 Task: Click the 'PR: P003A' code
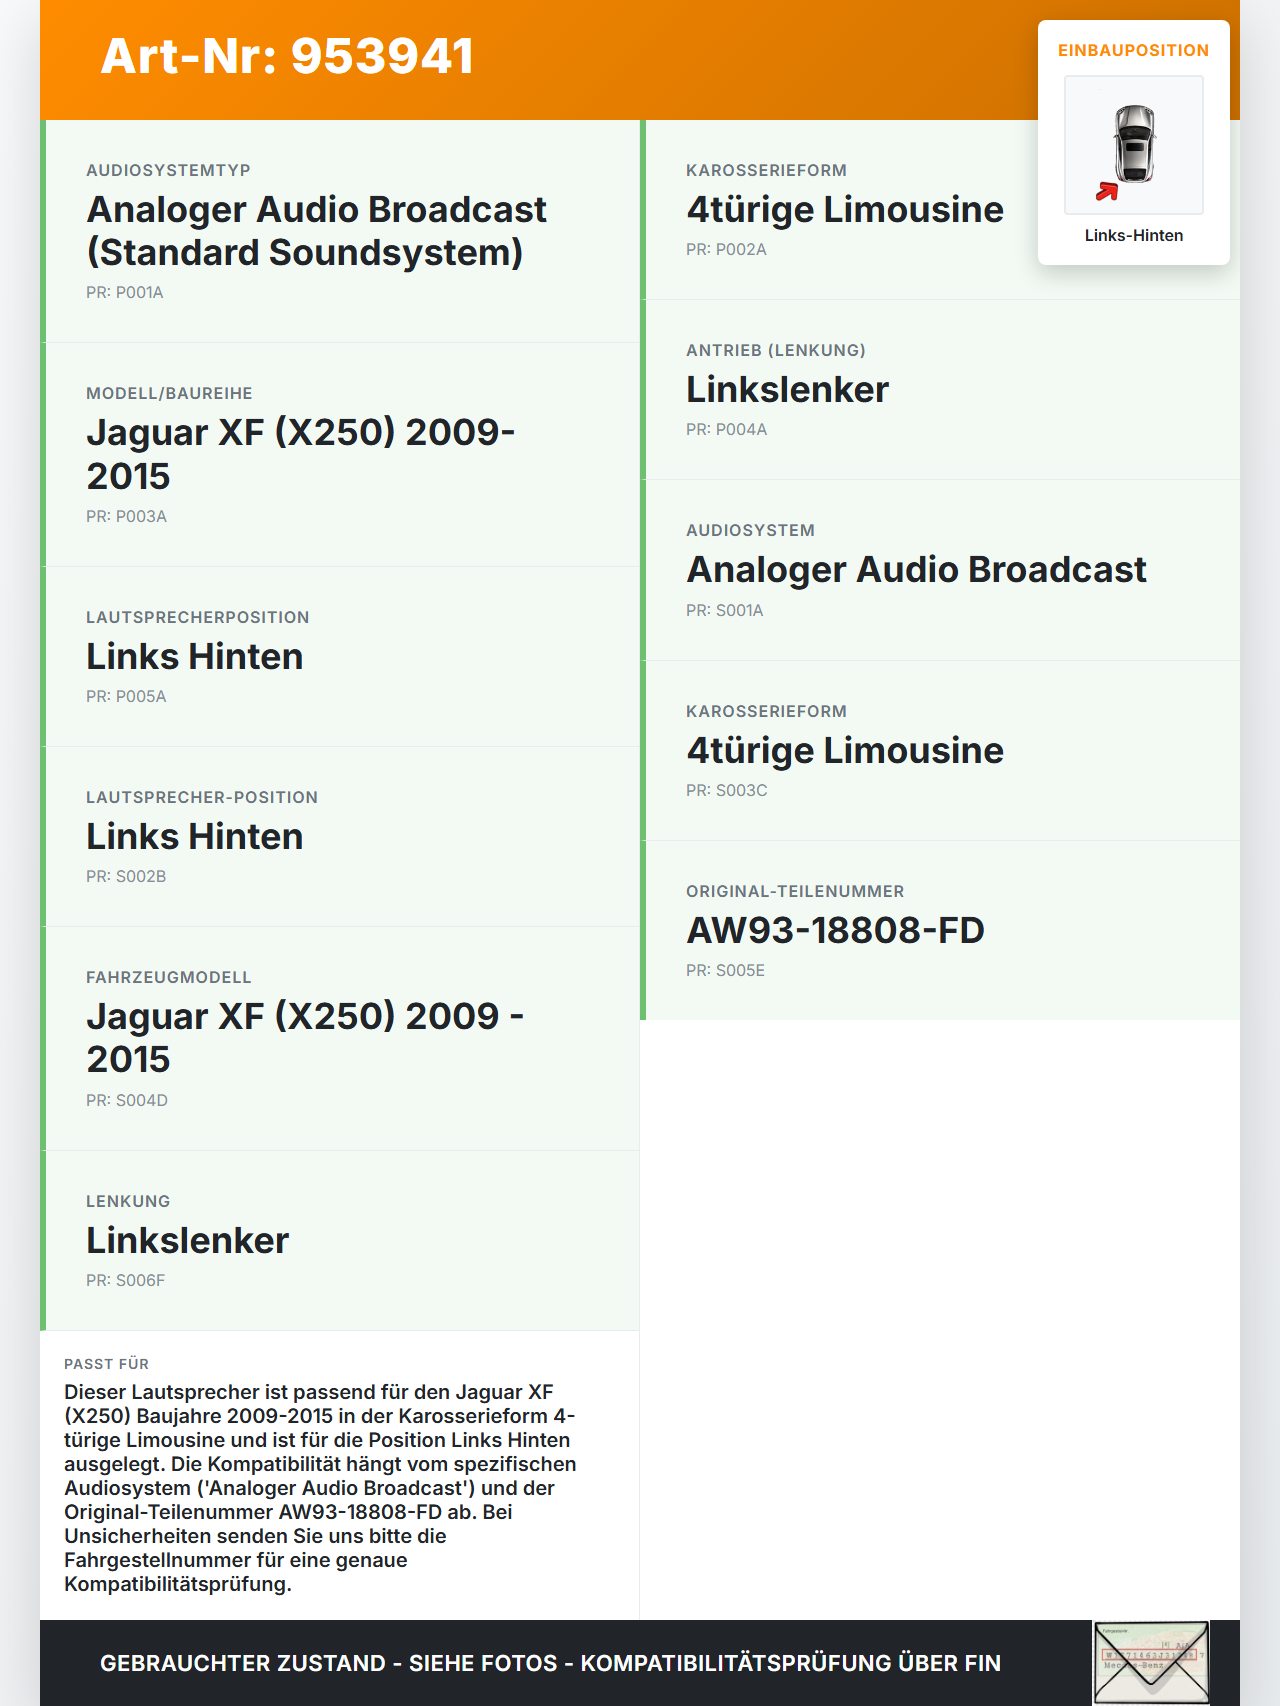coord(126,516)
